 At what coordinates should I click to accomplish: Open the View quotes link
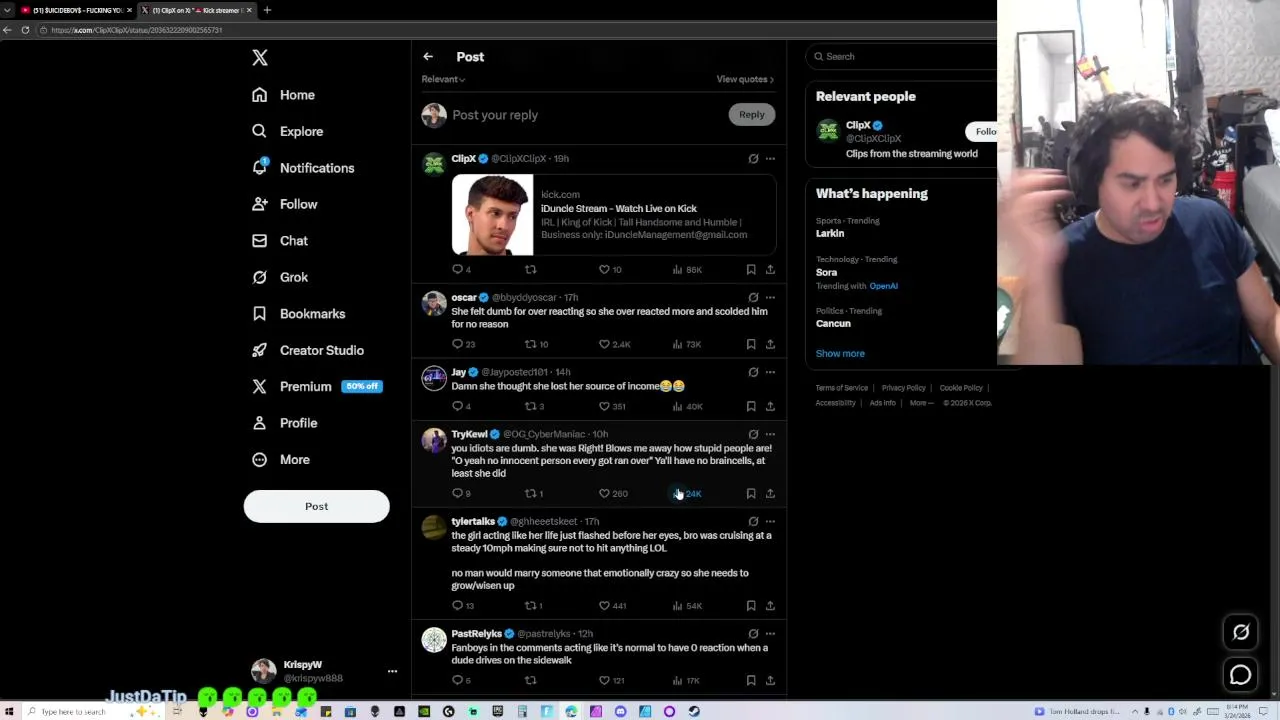pos(745,79)
